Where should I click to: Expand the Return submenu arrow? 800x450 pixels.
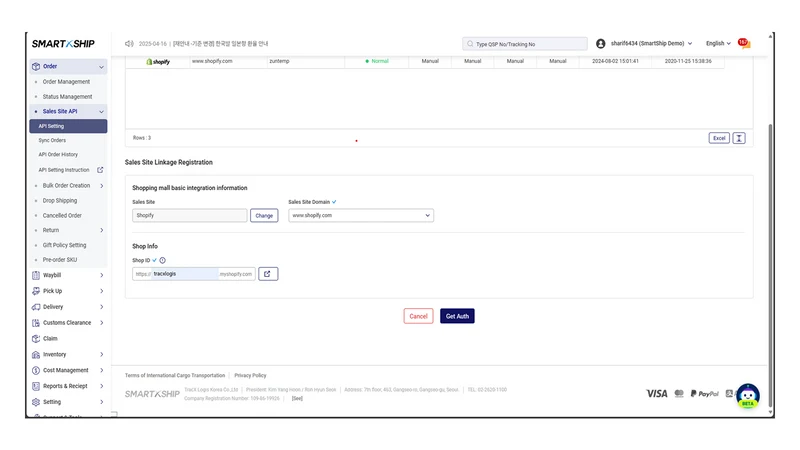(102, 230)
